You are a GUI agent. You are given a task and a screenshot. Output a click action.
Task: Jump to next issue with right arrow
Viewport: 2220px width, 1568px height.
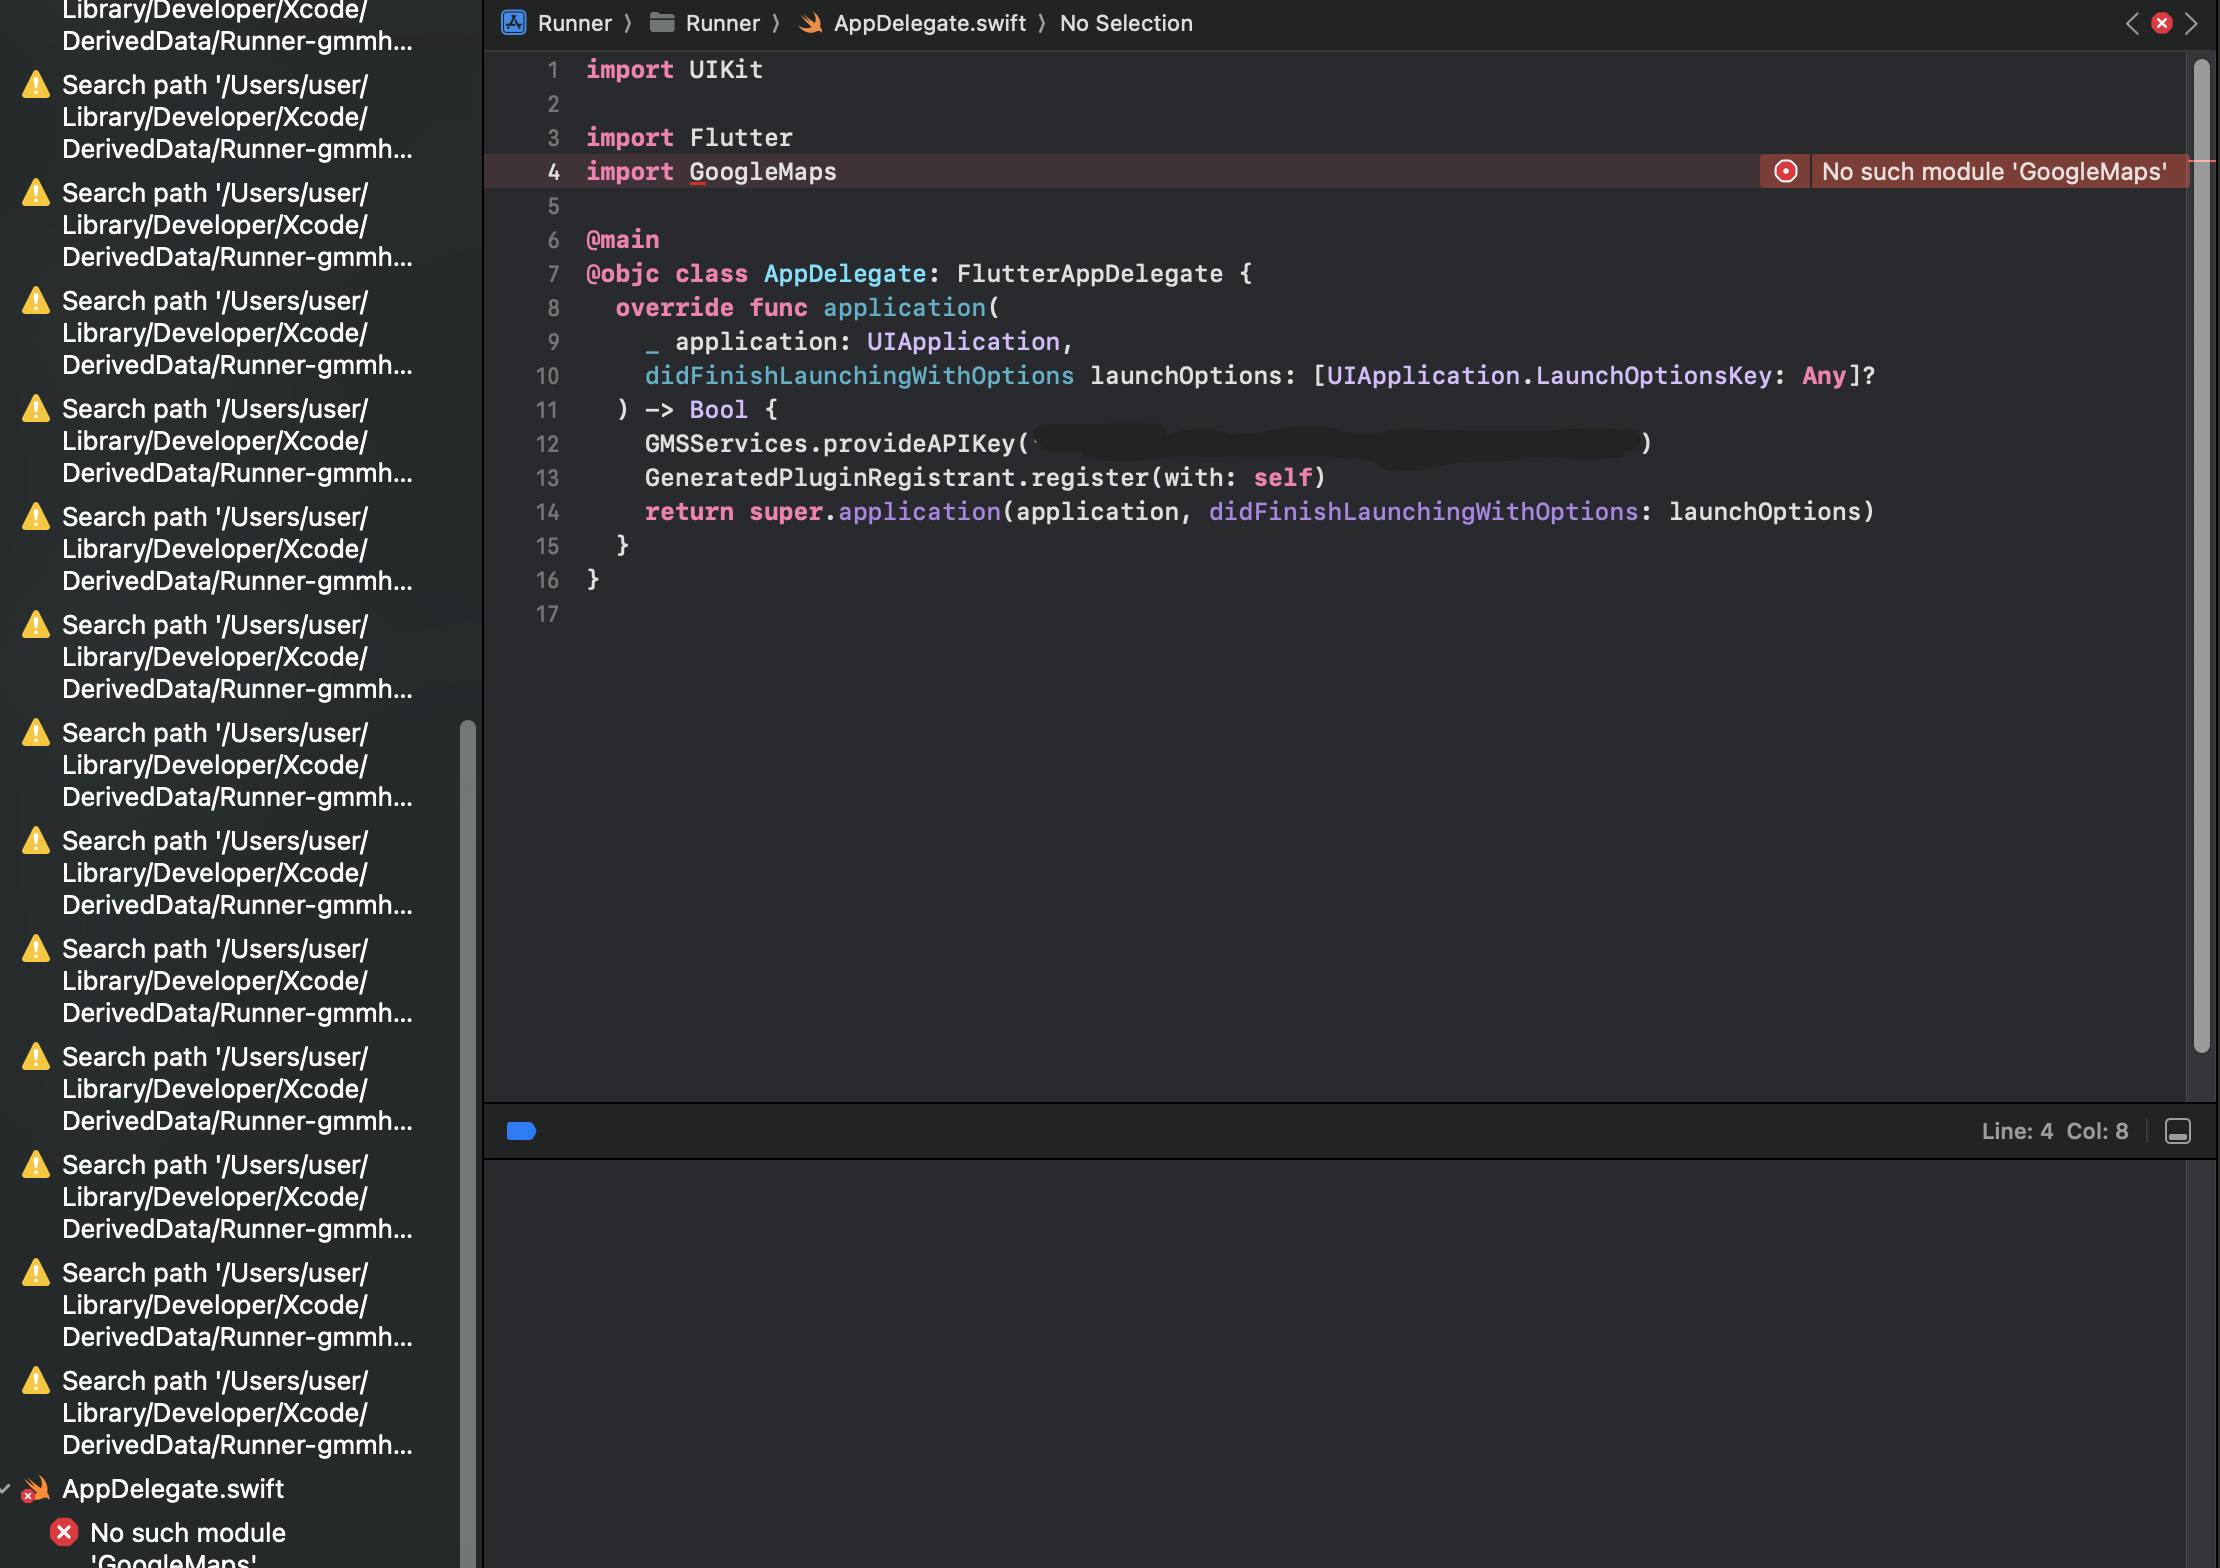coord(2192,23)
